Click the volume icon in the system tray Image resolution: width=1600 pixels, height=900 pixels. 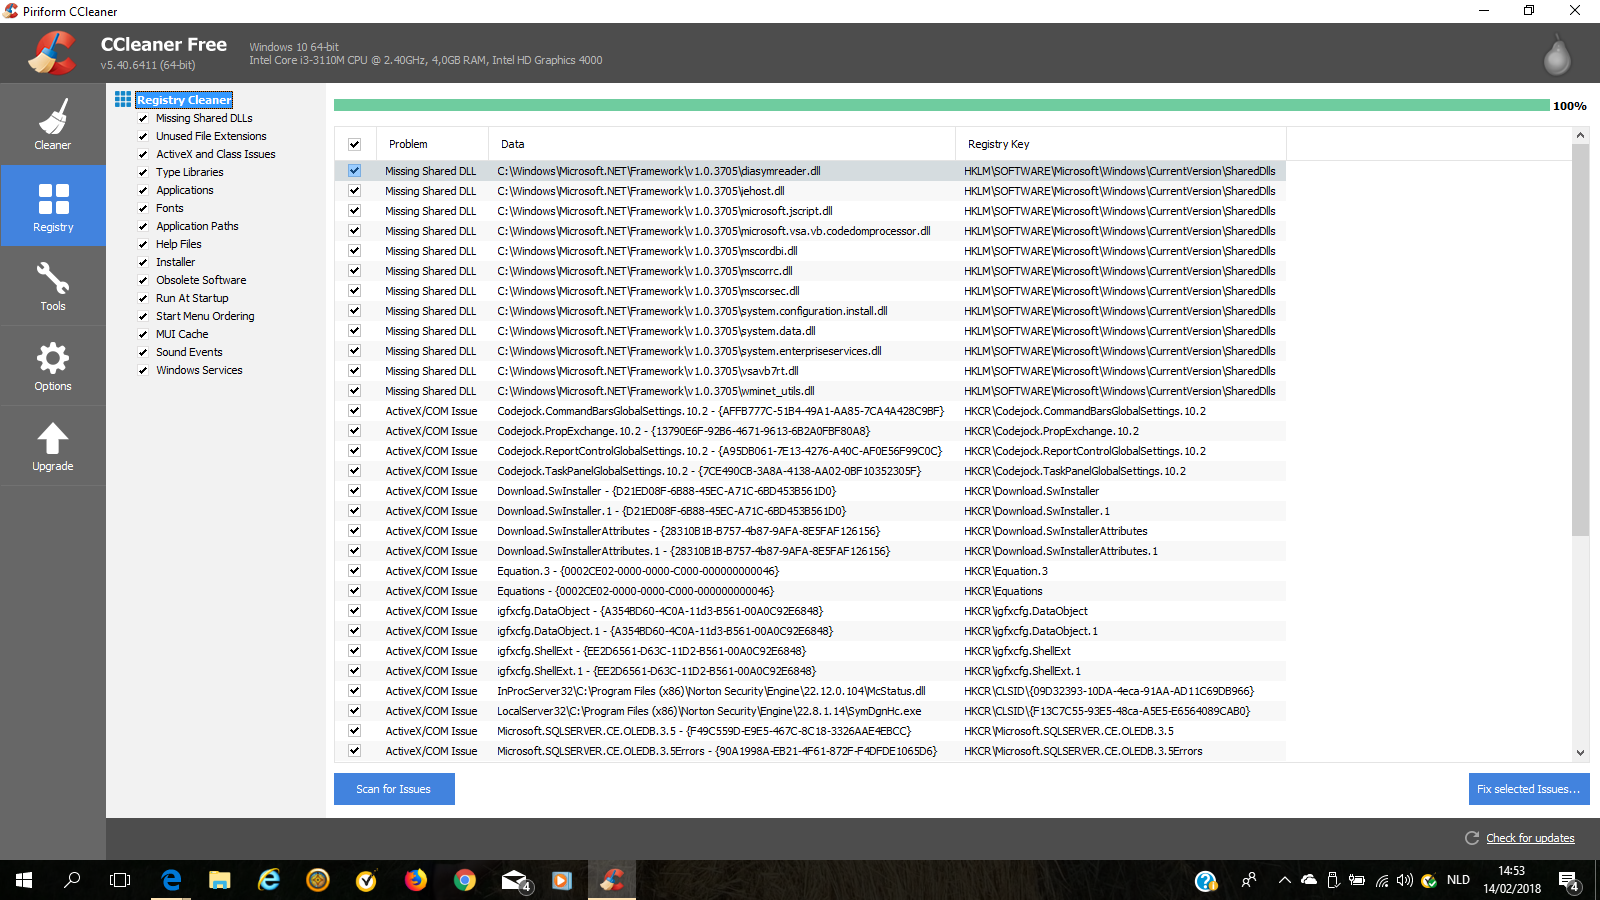1405,880
